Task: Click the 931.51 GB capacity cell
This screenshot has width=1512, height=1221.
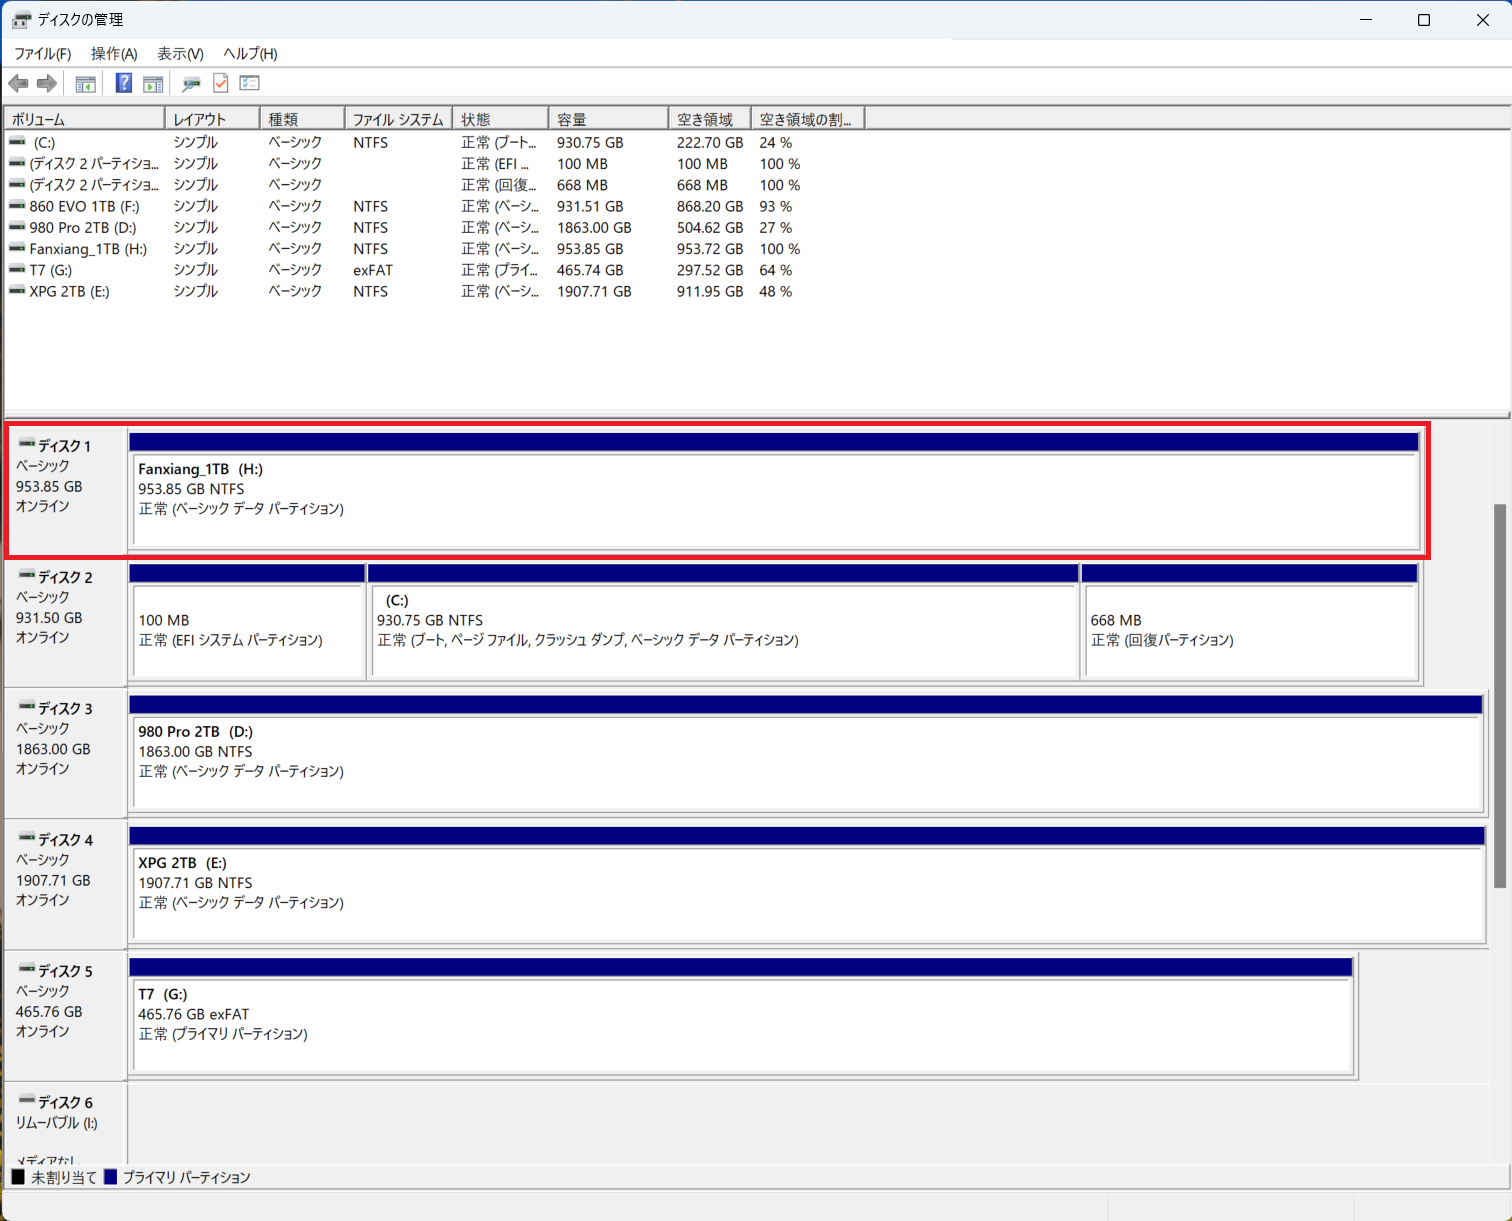Action: point(590,206)
